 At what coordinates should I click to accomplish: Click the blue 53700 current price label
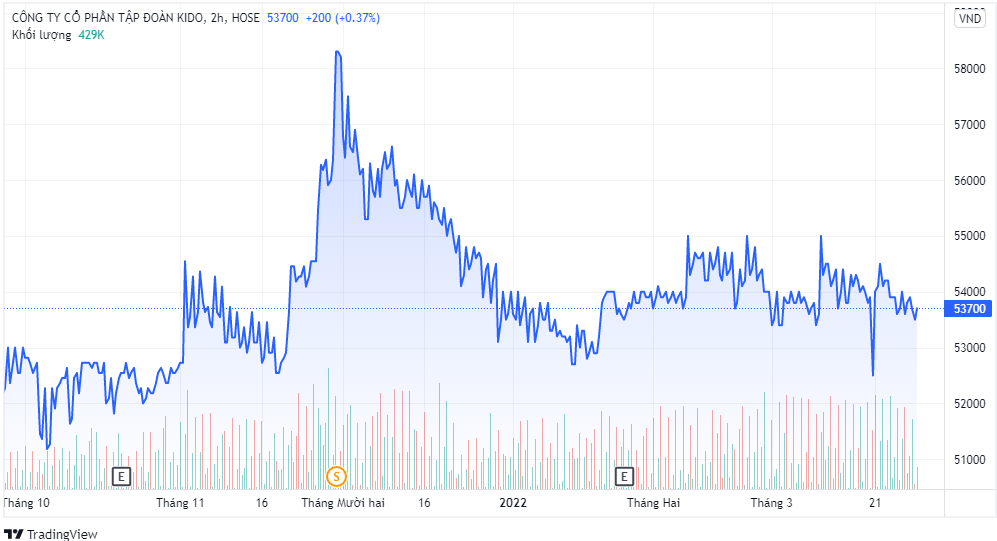(970, 309)
